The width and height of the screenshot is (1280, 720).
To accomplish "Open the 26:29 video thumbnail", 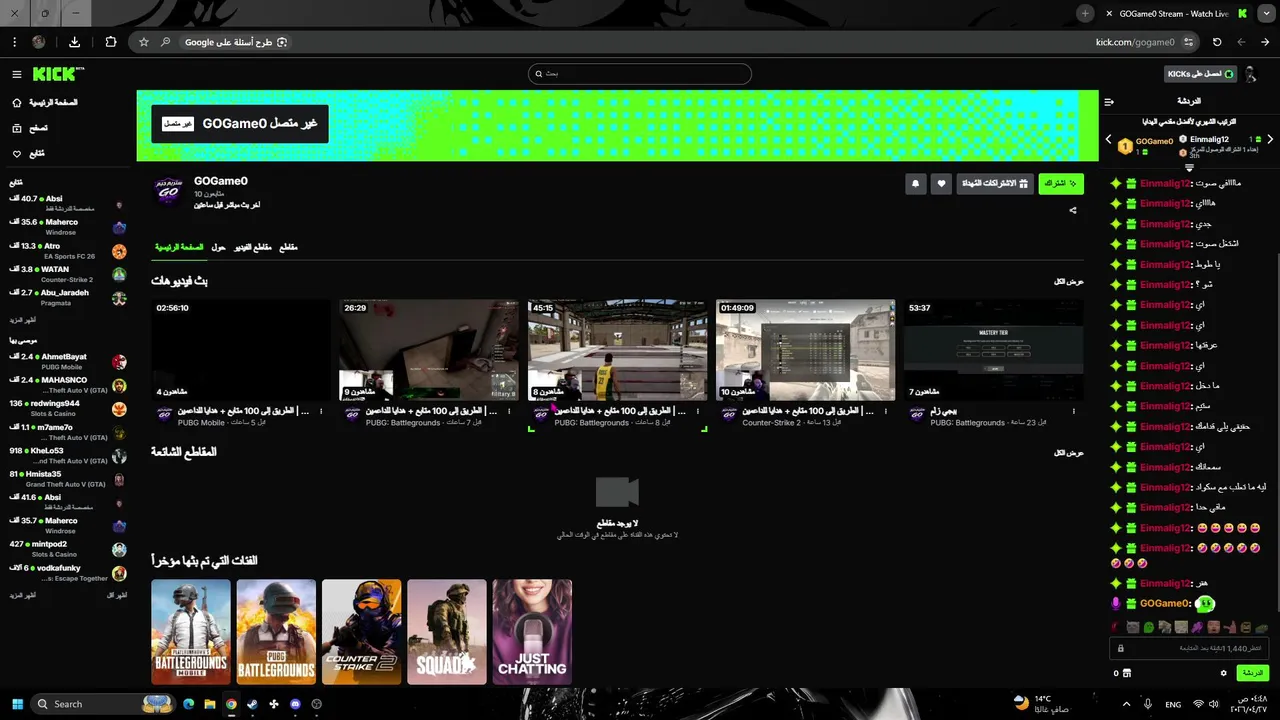I will pyautogui.click(x=429, y=350).
